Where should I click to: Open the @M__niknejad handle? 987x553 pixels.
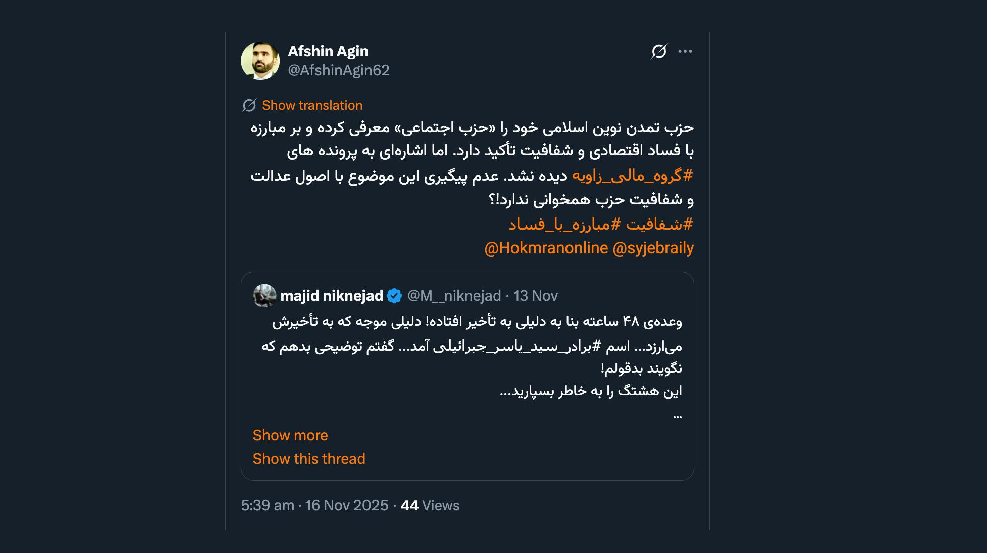click(454, 296)
